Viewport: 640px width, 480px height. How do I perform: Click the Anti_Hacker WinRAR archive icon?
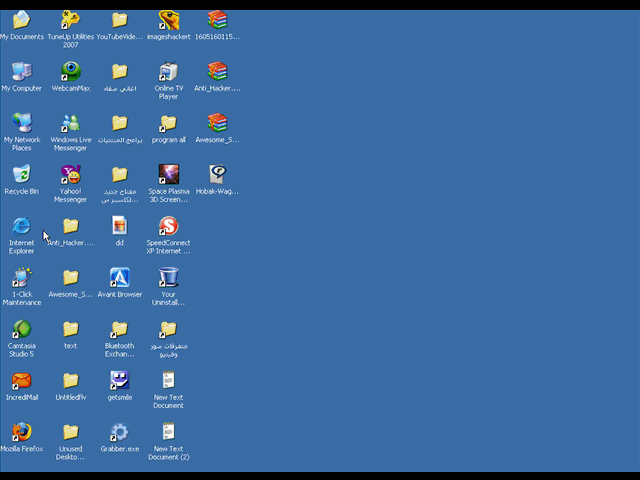217,71
